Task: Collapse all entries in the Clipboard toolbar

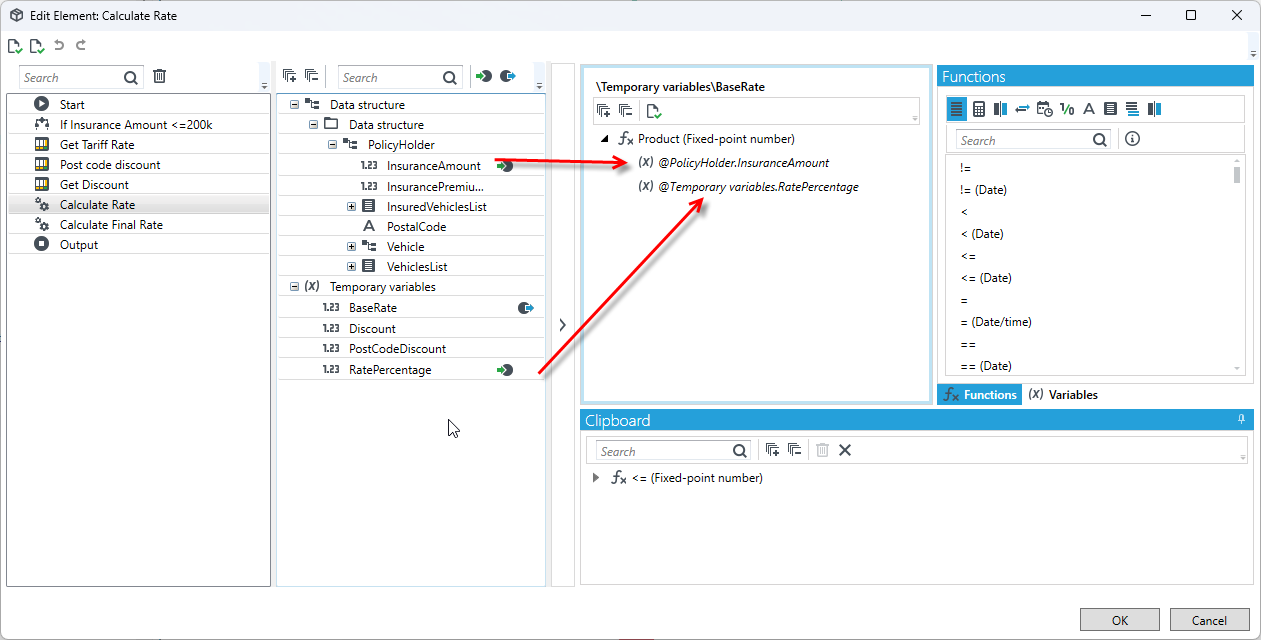Action: pyautogui.click(x=795, y=451)
